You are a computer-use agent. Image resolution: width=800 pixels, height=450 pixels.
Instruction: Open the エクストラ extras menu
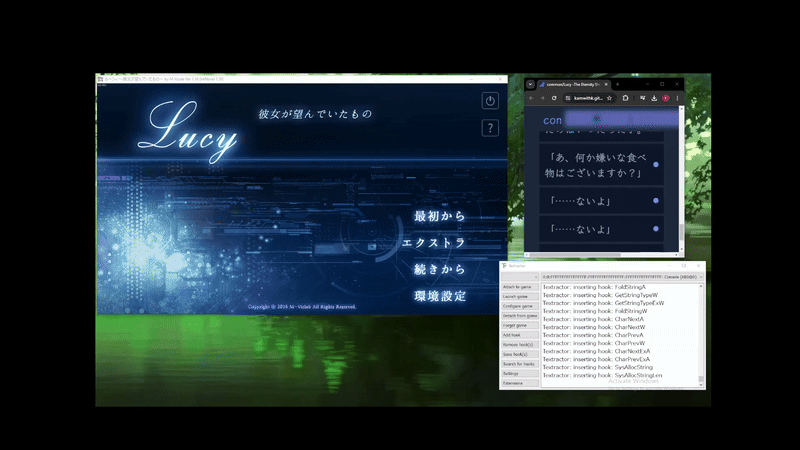point(433,242)
